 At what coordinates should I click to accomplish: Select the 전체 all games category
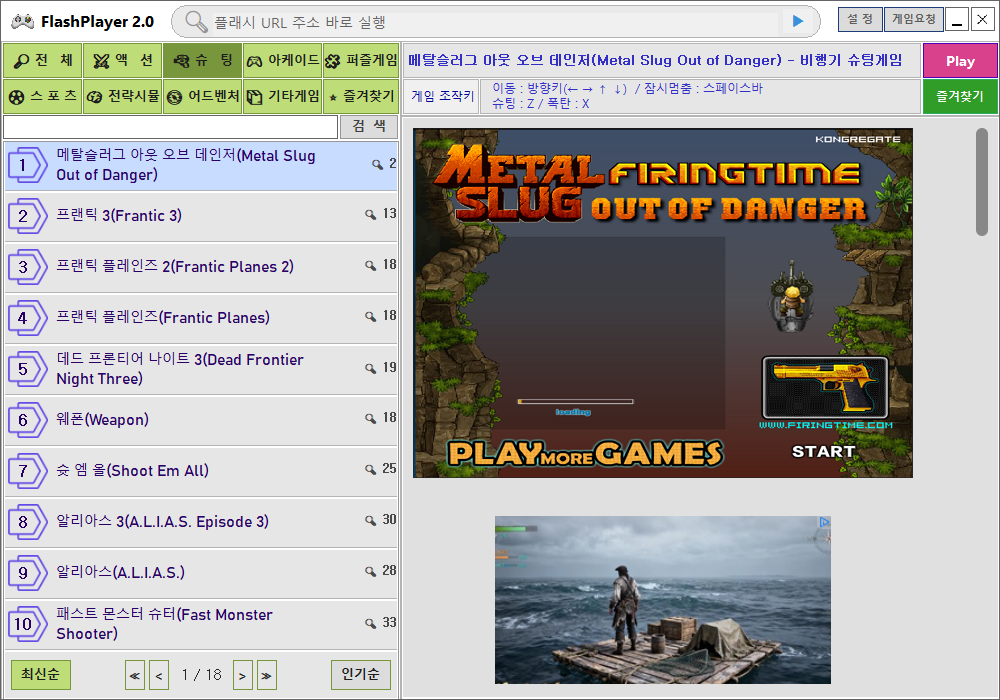[43, 61]
